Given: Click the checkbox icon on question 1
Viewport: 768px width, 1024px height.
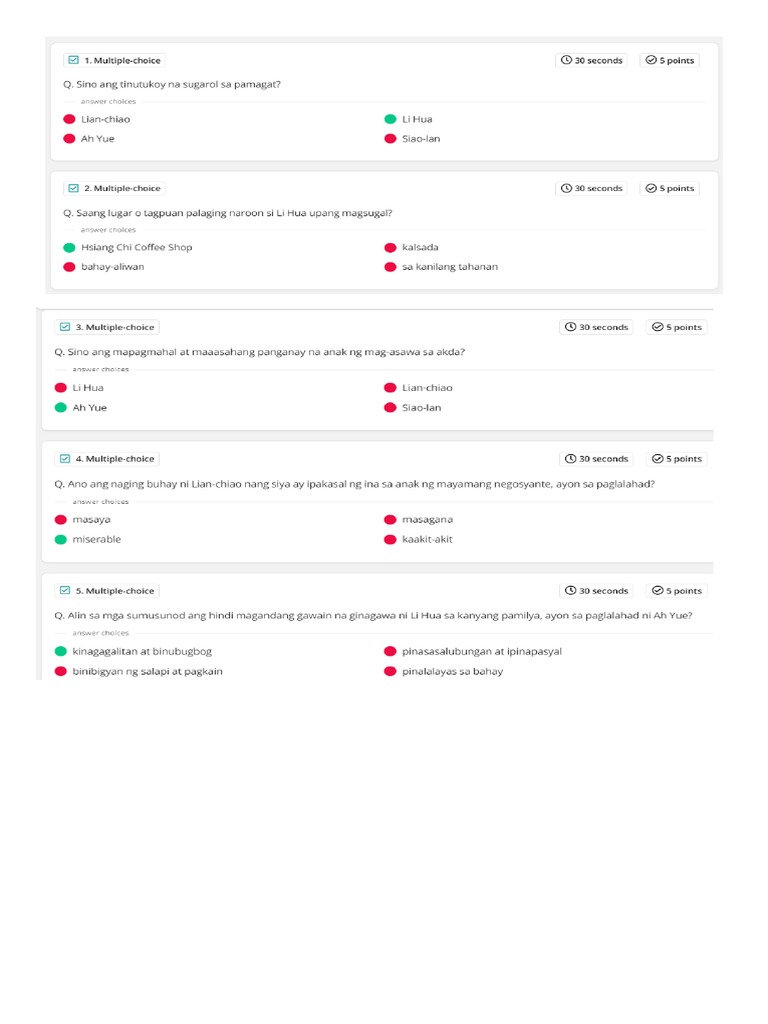Looking at the screenshot, I should [73, 60].
